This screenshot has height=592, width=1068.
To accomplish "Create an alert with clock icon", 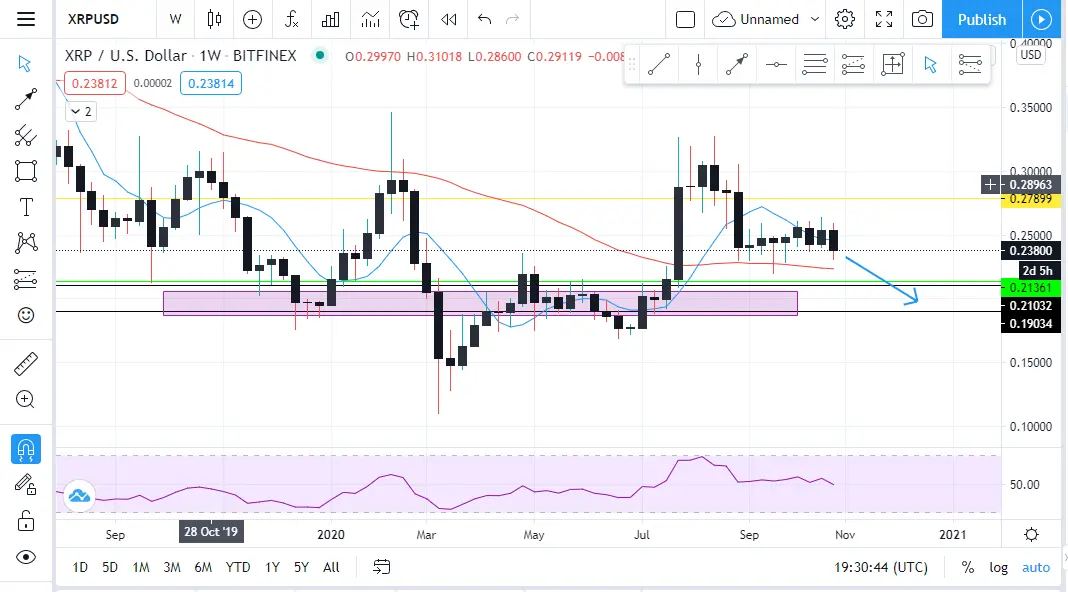I will tap(409, 19).
